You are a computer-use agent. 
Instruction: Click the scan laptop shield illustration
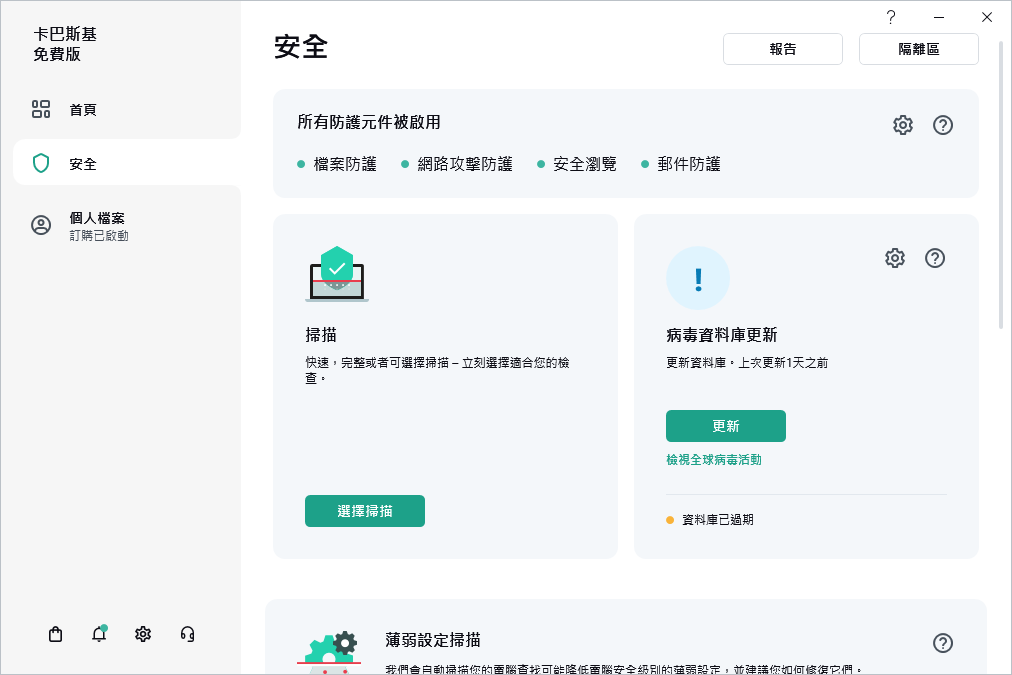point(337,274)
